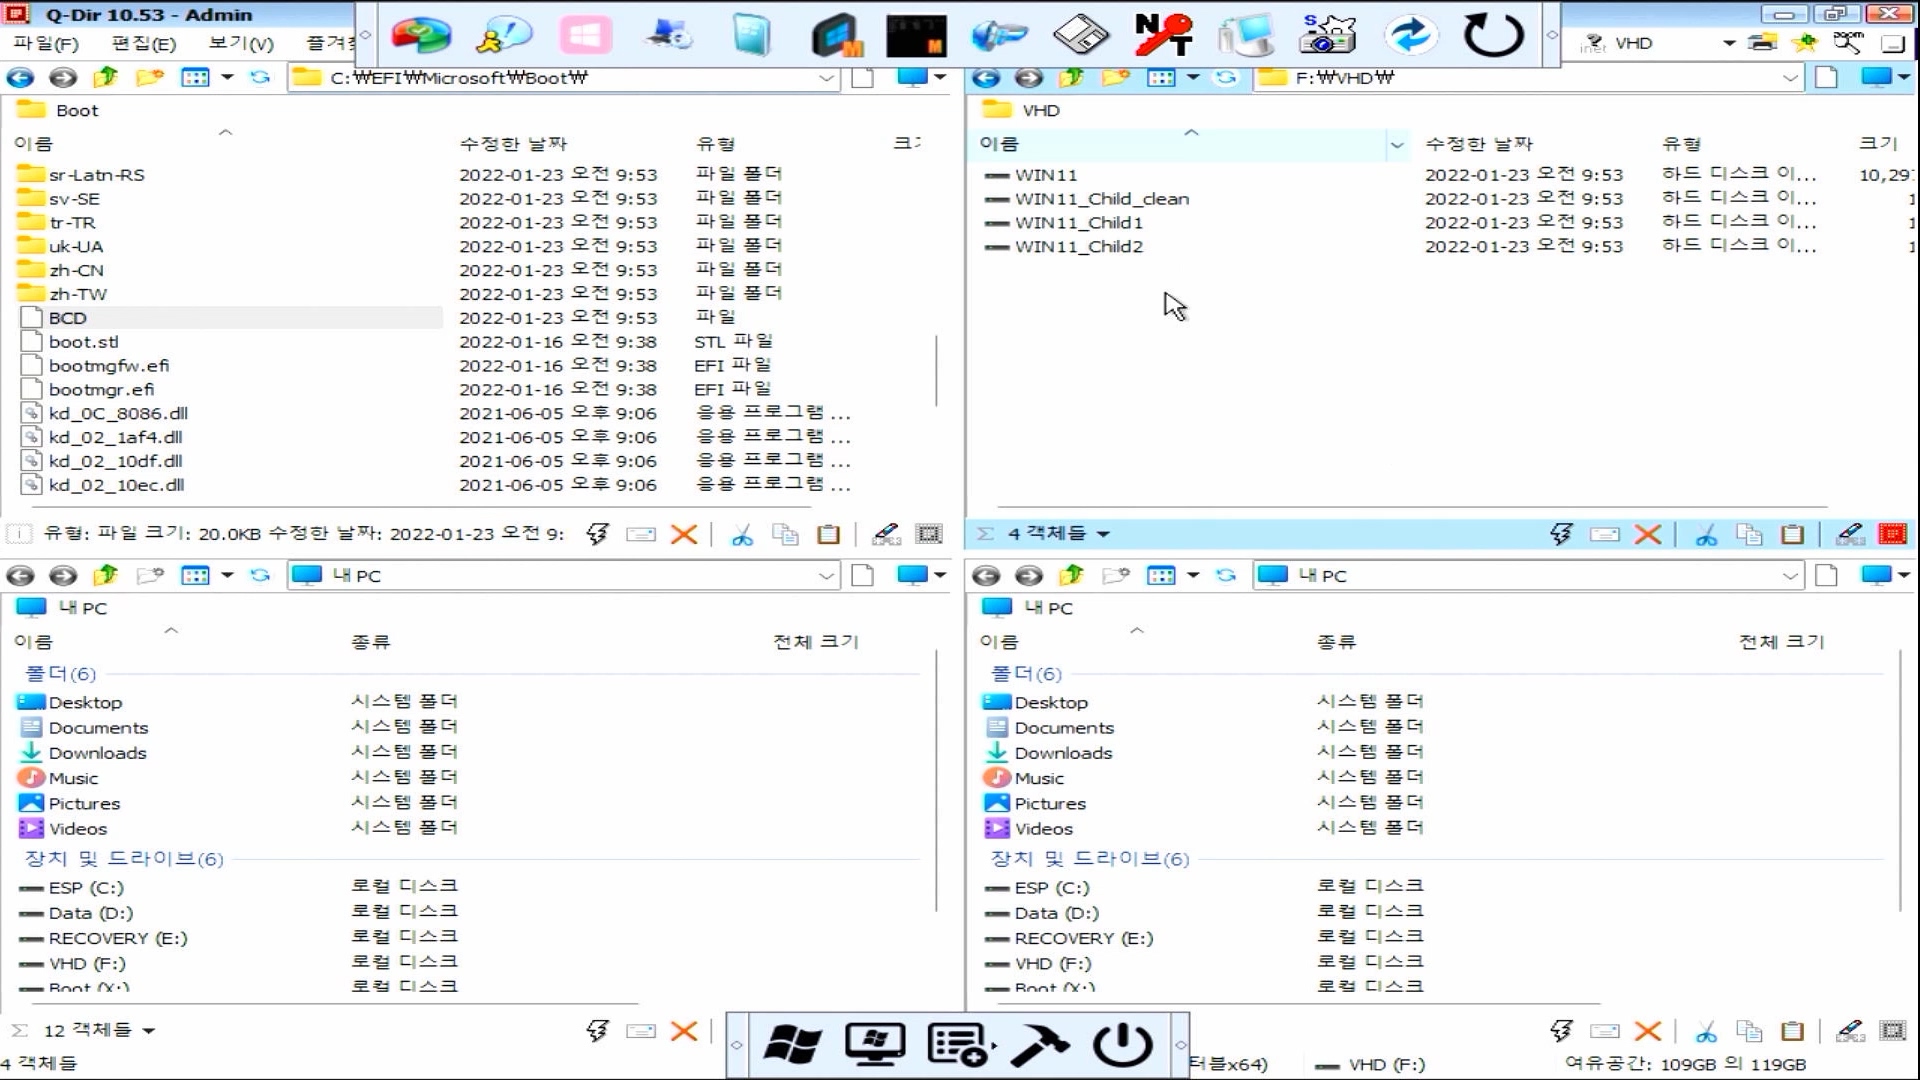Copy selection in VHD pane status bar
This screenshot has width=1920, height=1080.
tap(1749, 534)
